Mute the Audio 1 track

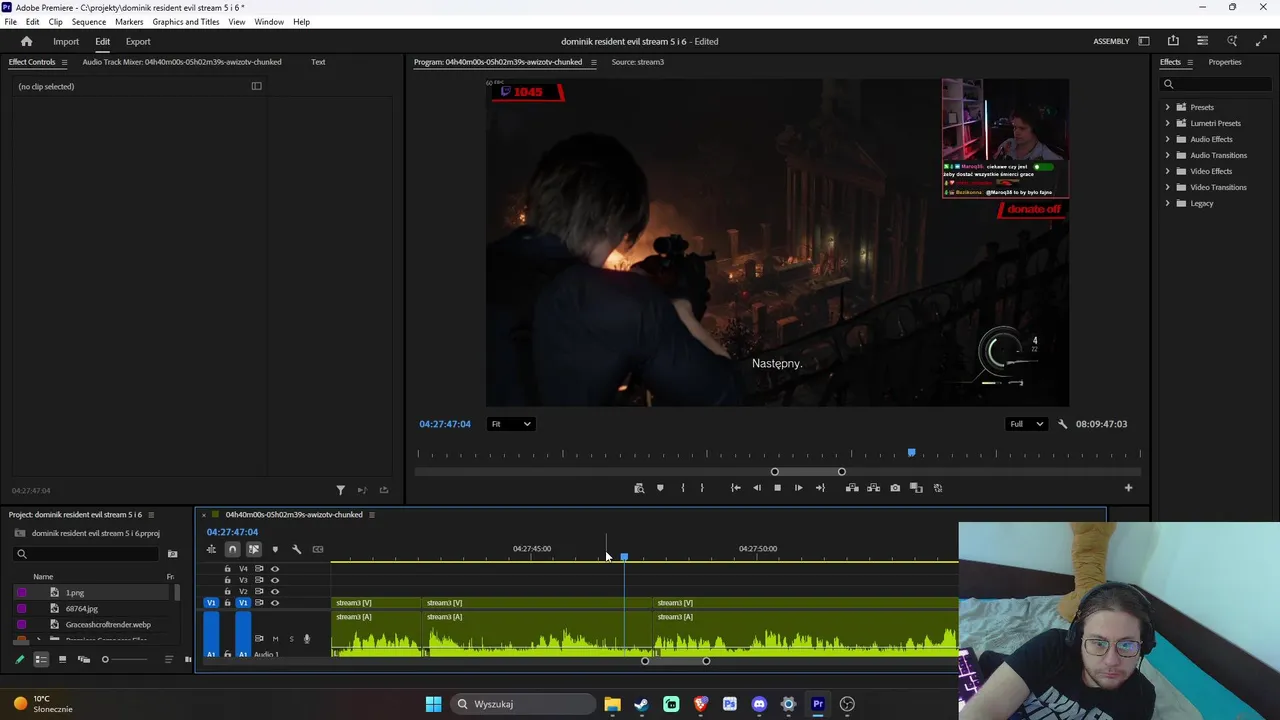click(275, 639)
